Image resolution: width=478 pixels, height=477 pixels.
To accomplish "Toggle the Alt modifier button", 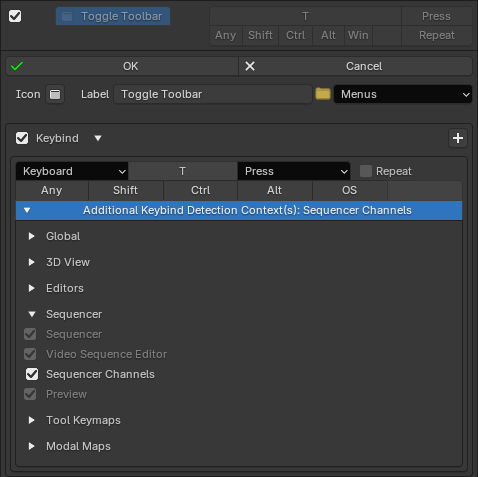I will (x=275, y=190).
